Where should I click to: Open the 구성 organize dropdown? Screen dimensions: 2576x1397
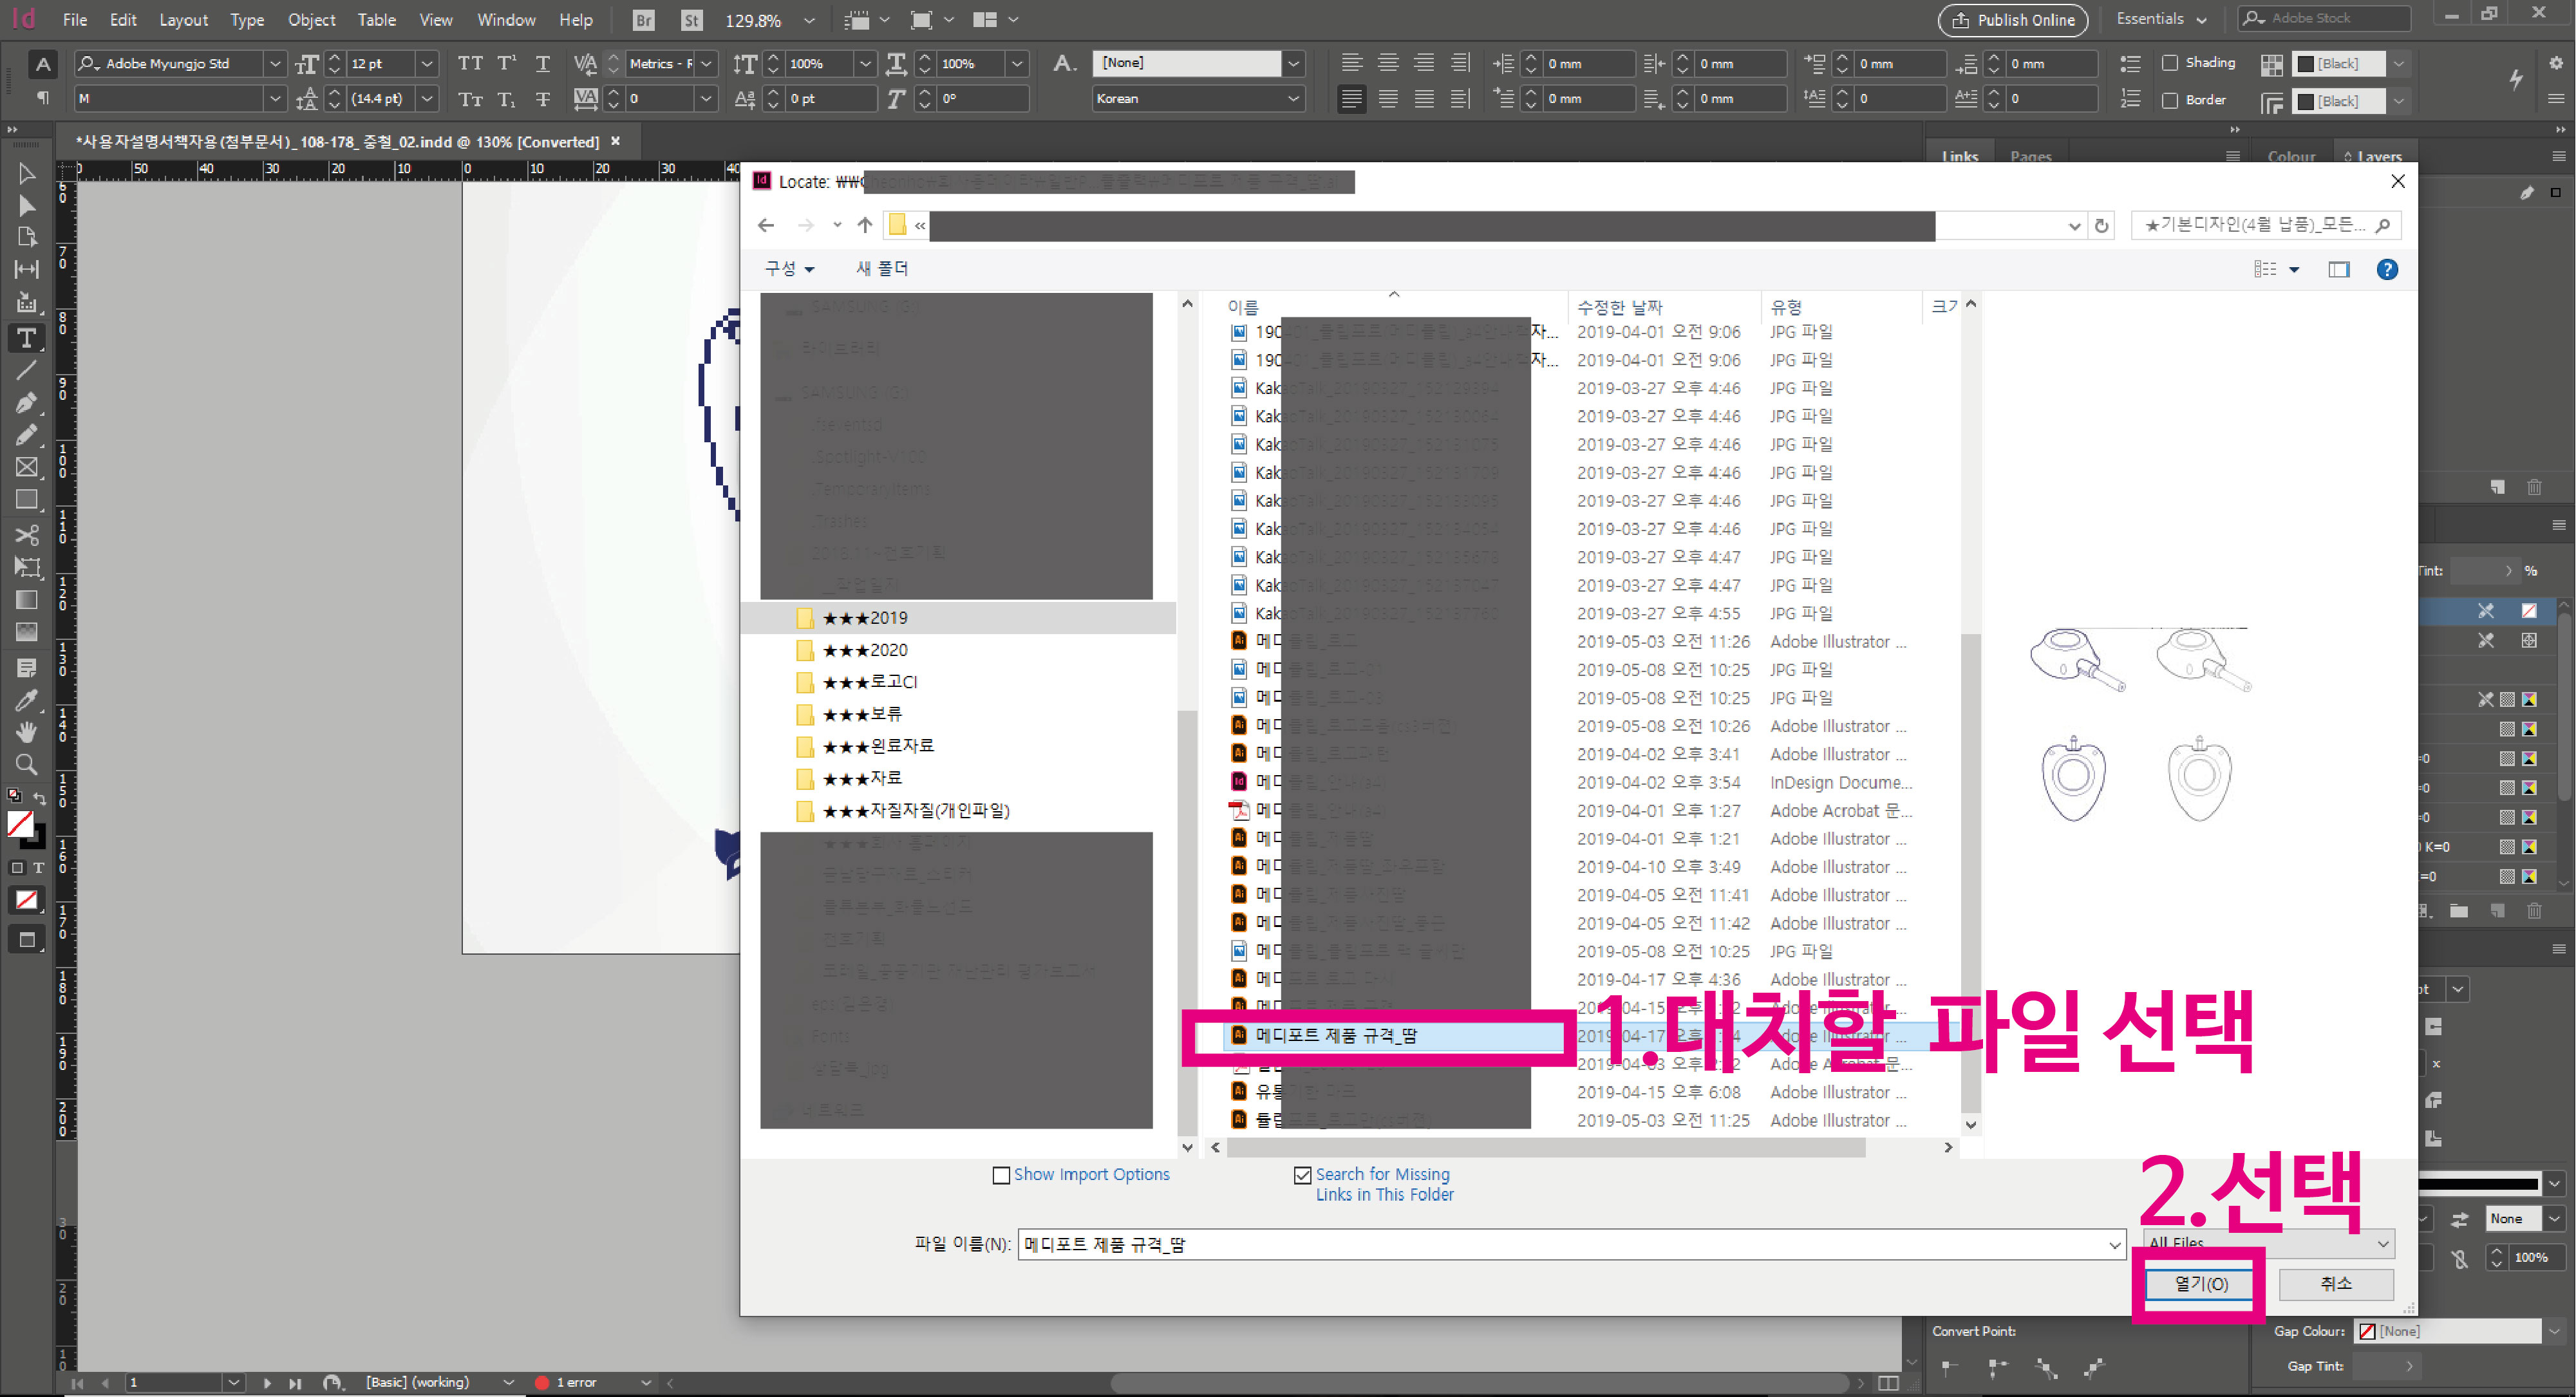click(x=788, y=268)
